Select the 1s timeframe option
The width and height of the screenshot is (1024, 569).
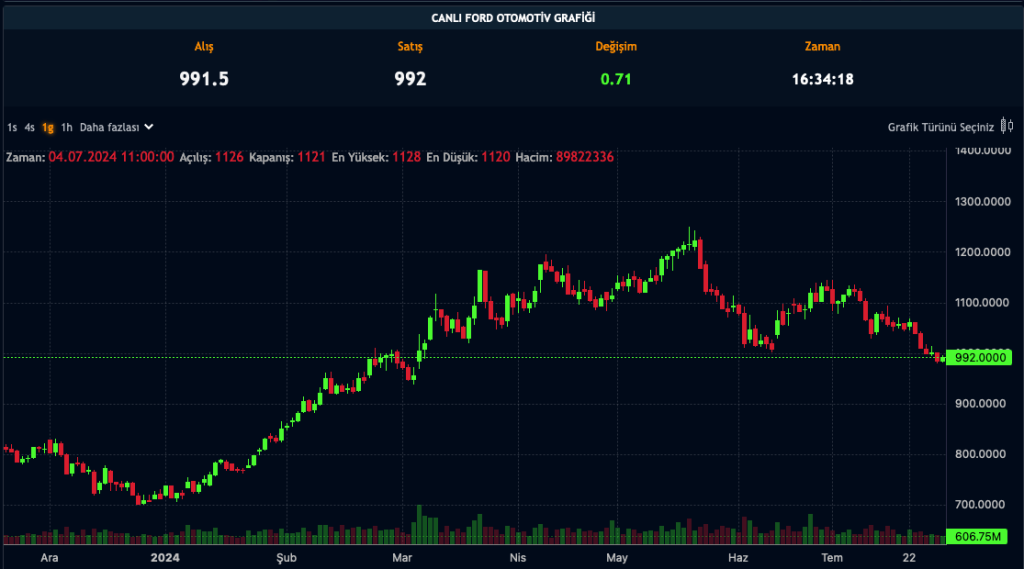[x=12, y=127]
